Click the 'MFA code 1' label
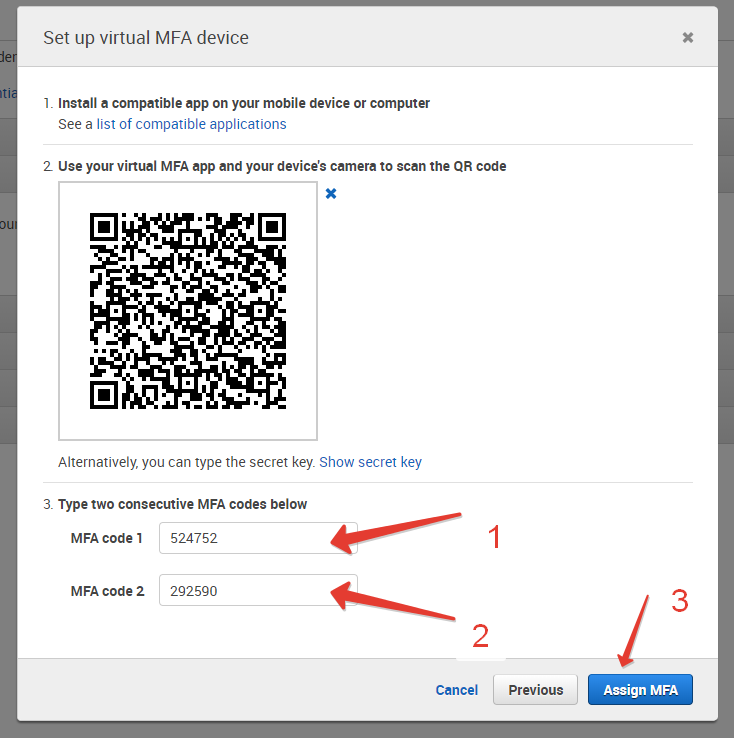 point(106,538)
